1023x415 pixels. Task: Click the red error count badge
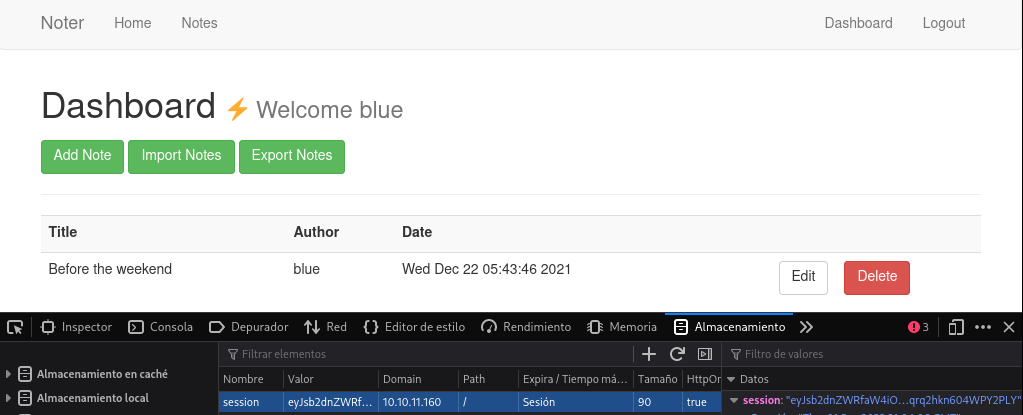click(918, 327)
